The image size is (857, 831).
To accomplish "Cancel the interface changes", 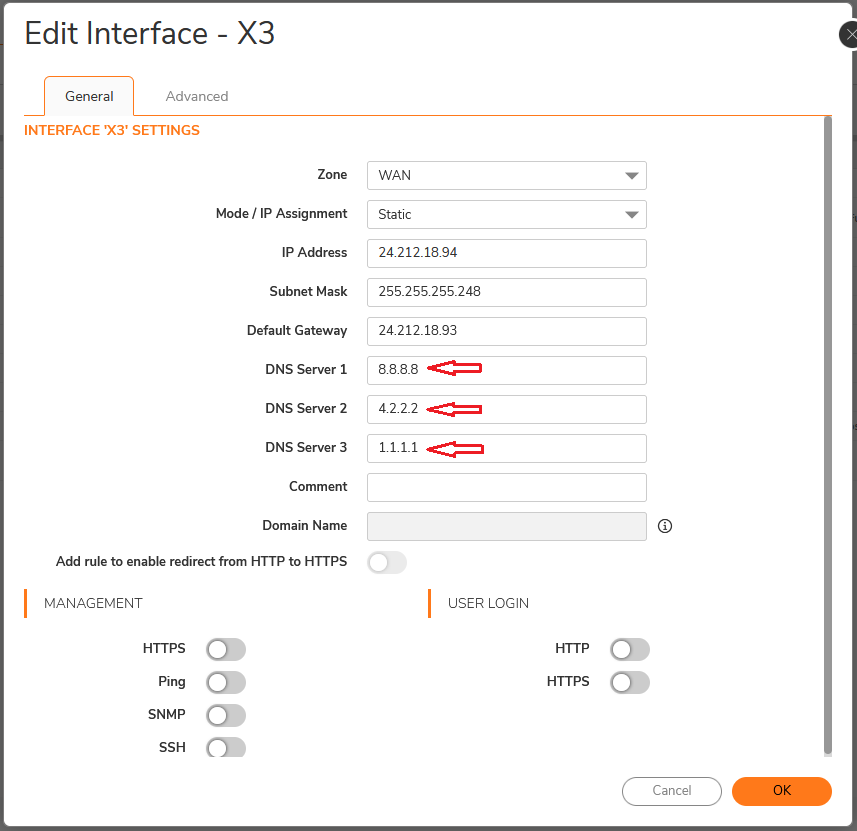I will point(671,791).
